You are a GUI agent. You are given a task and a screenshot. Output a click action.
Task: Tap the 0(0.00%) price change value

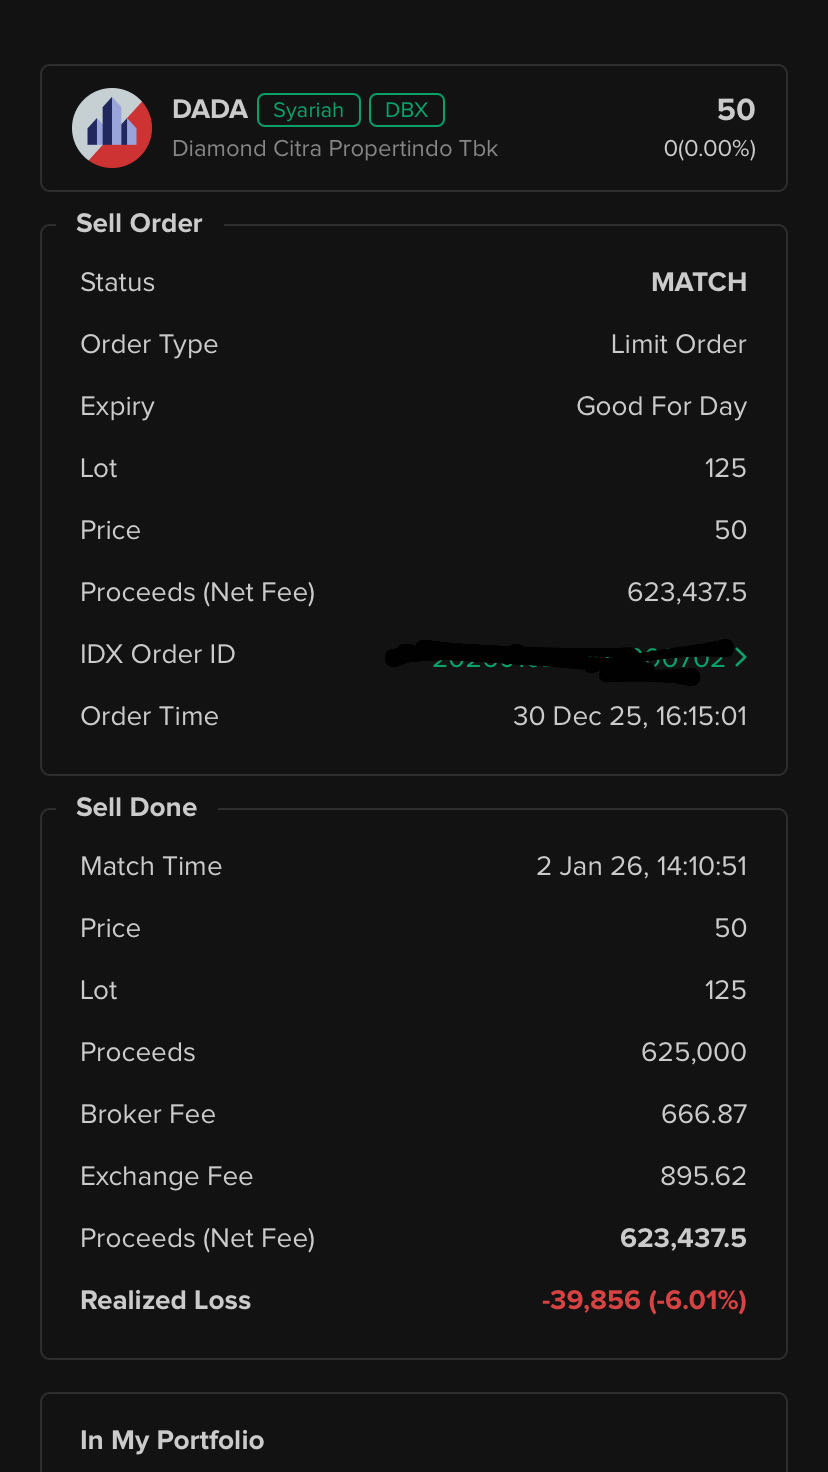coord(709,149)
